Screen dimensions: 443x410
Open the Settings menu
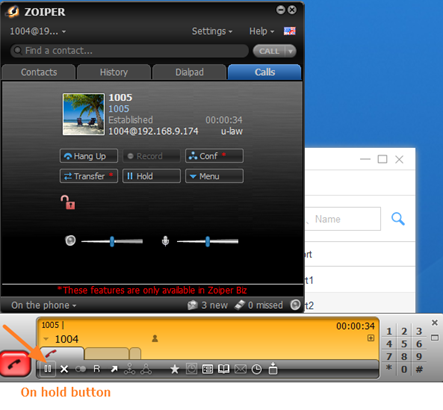pos(212,31)
